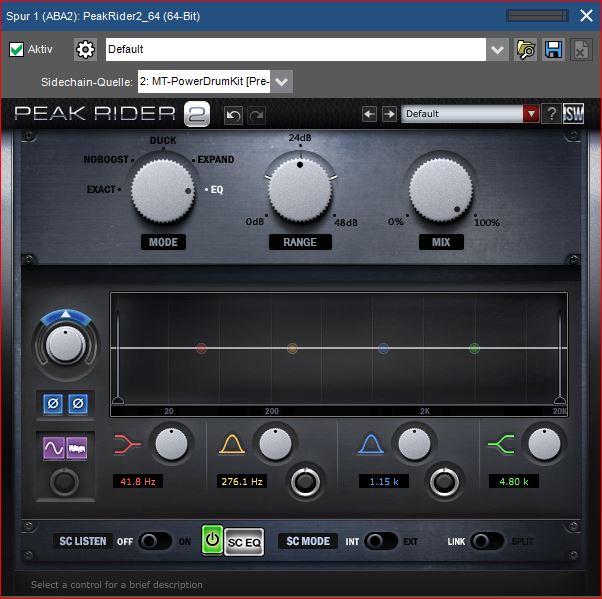Click the SC LISTEN label

[83, 541]
